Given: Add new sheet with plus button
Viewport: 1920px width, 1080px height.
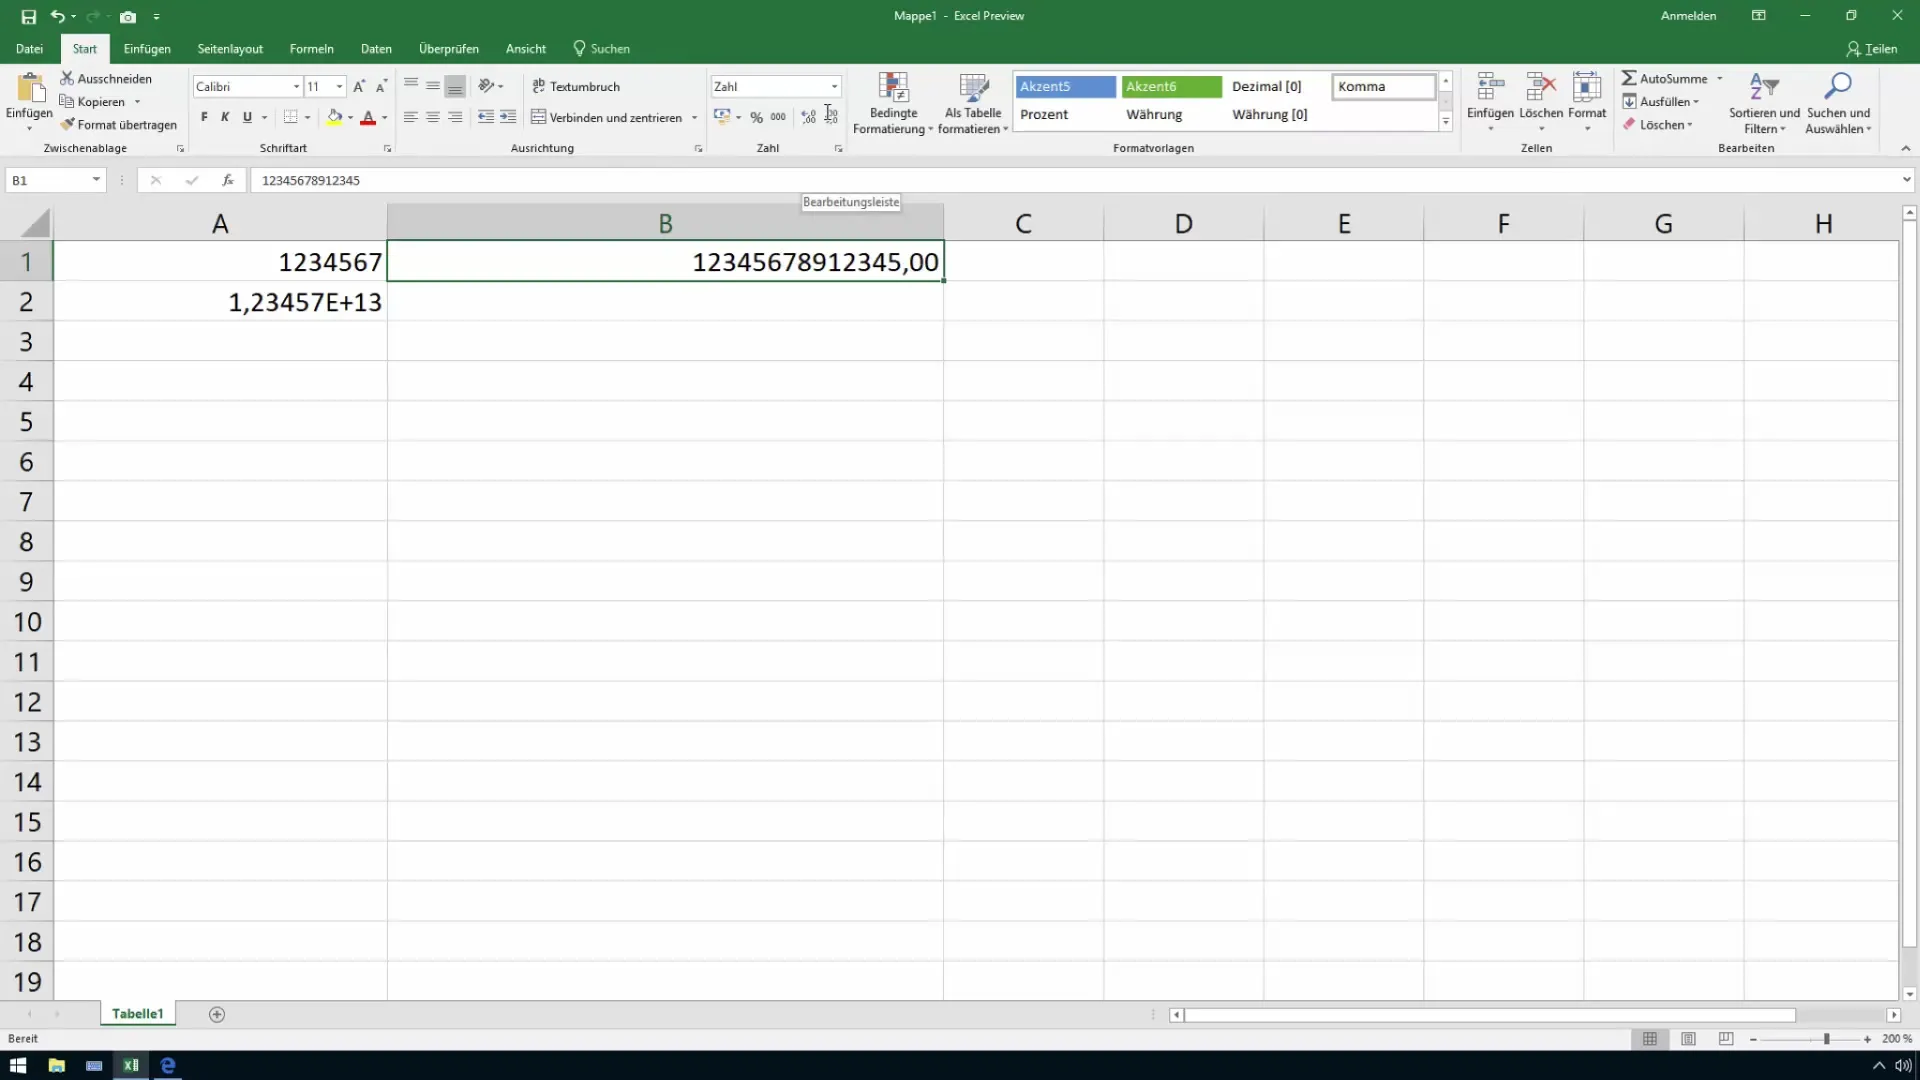Looking at the screenshot, I should pos(217,1014).
